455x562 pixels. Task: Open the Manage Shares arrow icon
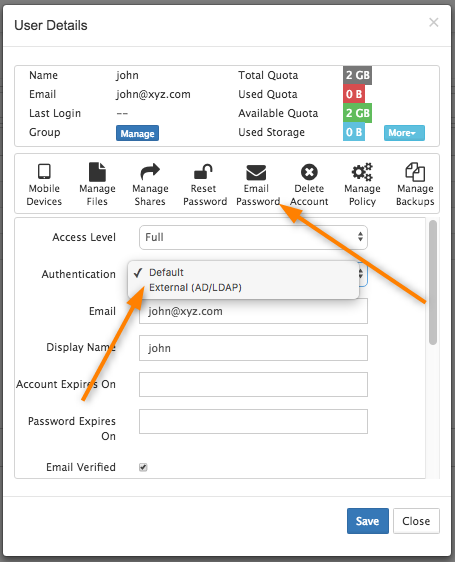pos(150,172)
